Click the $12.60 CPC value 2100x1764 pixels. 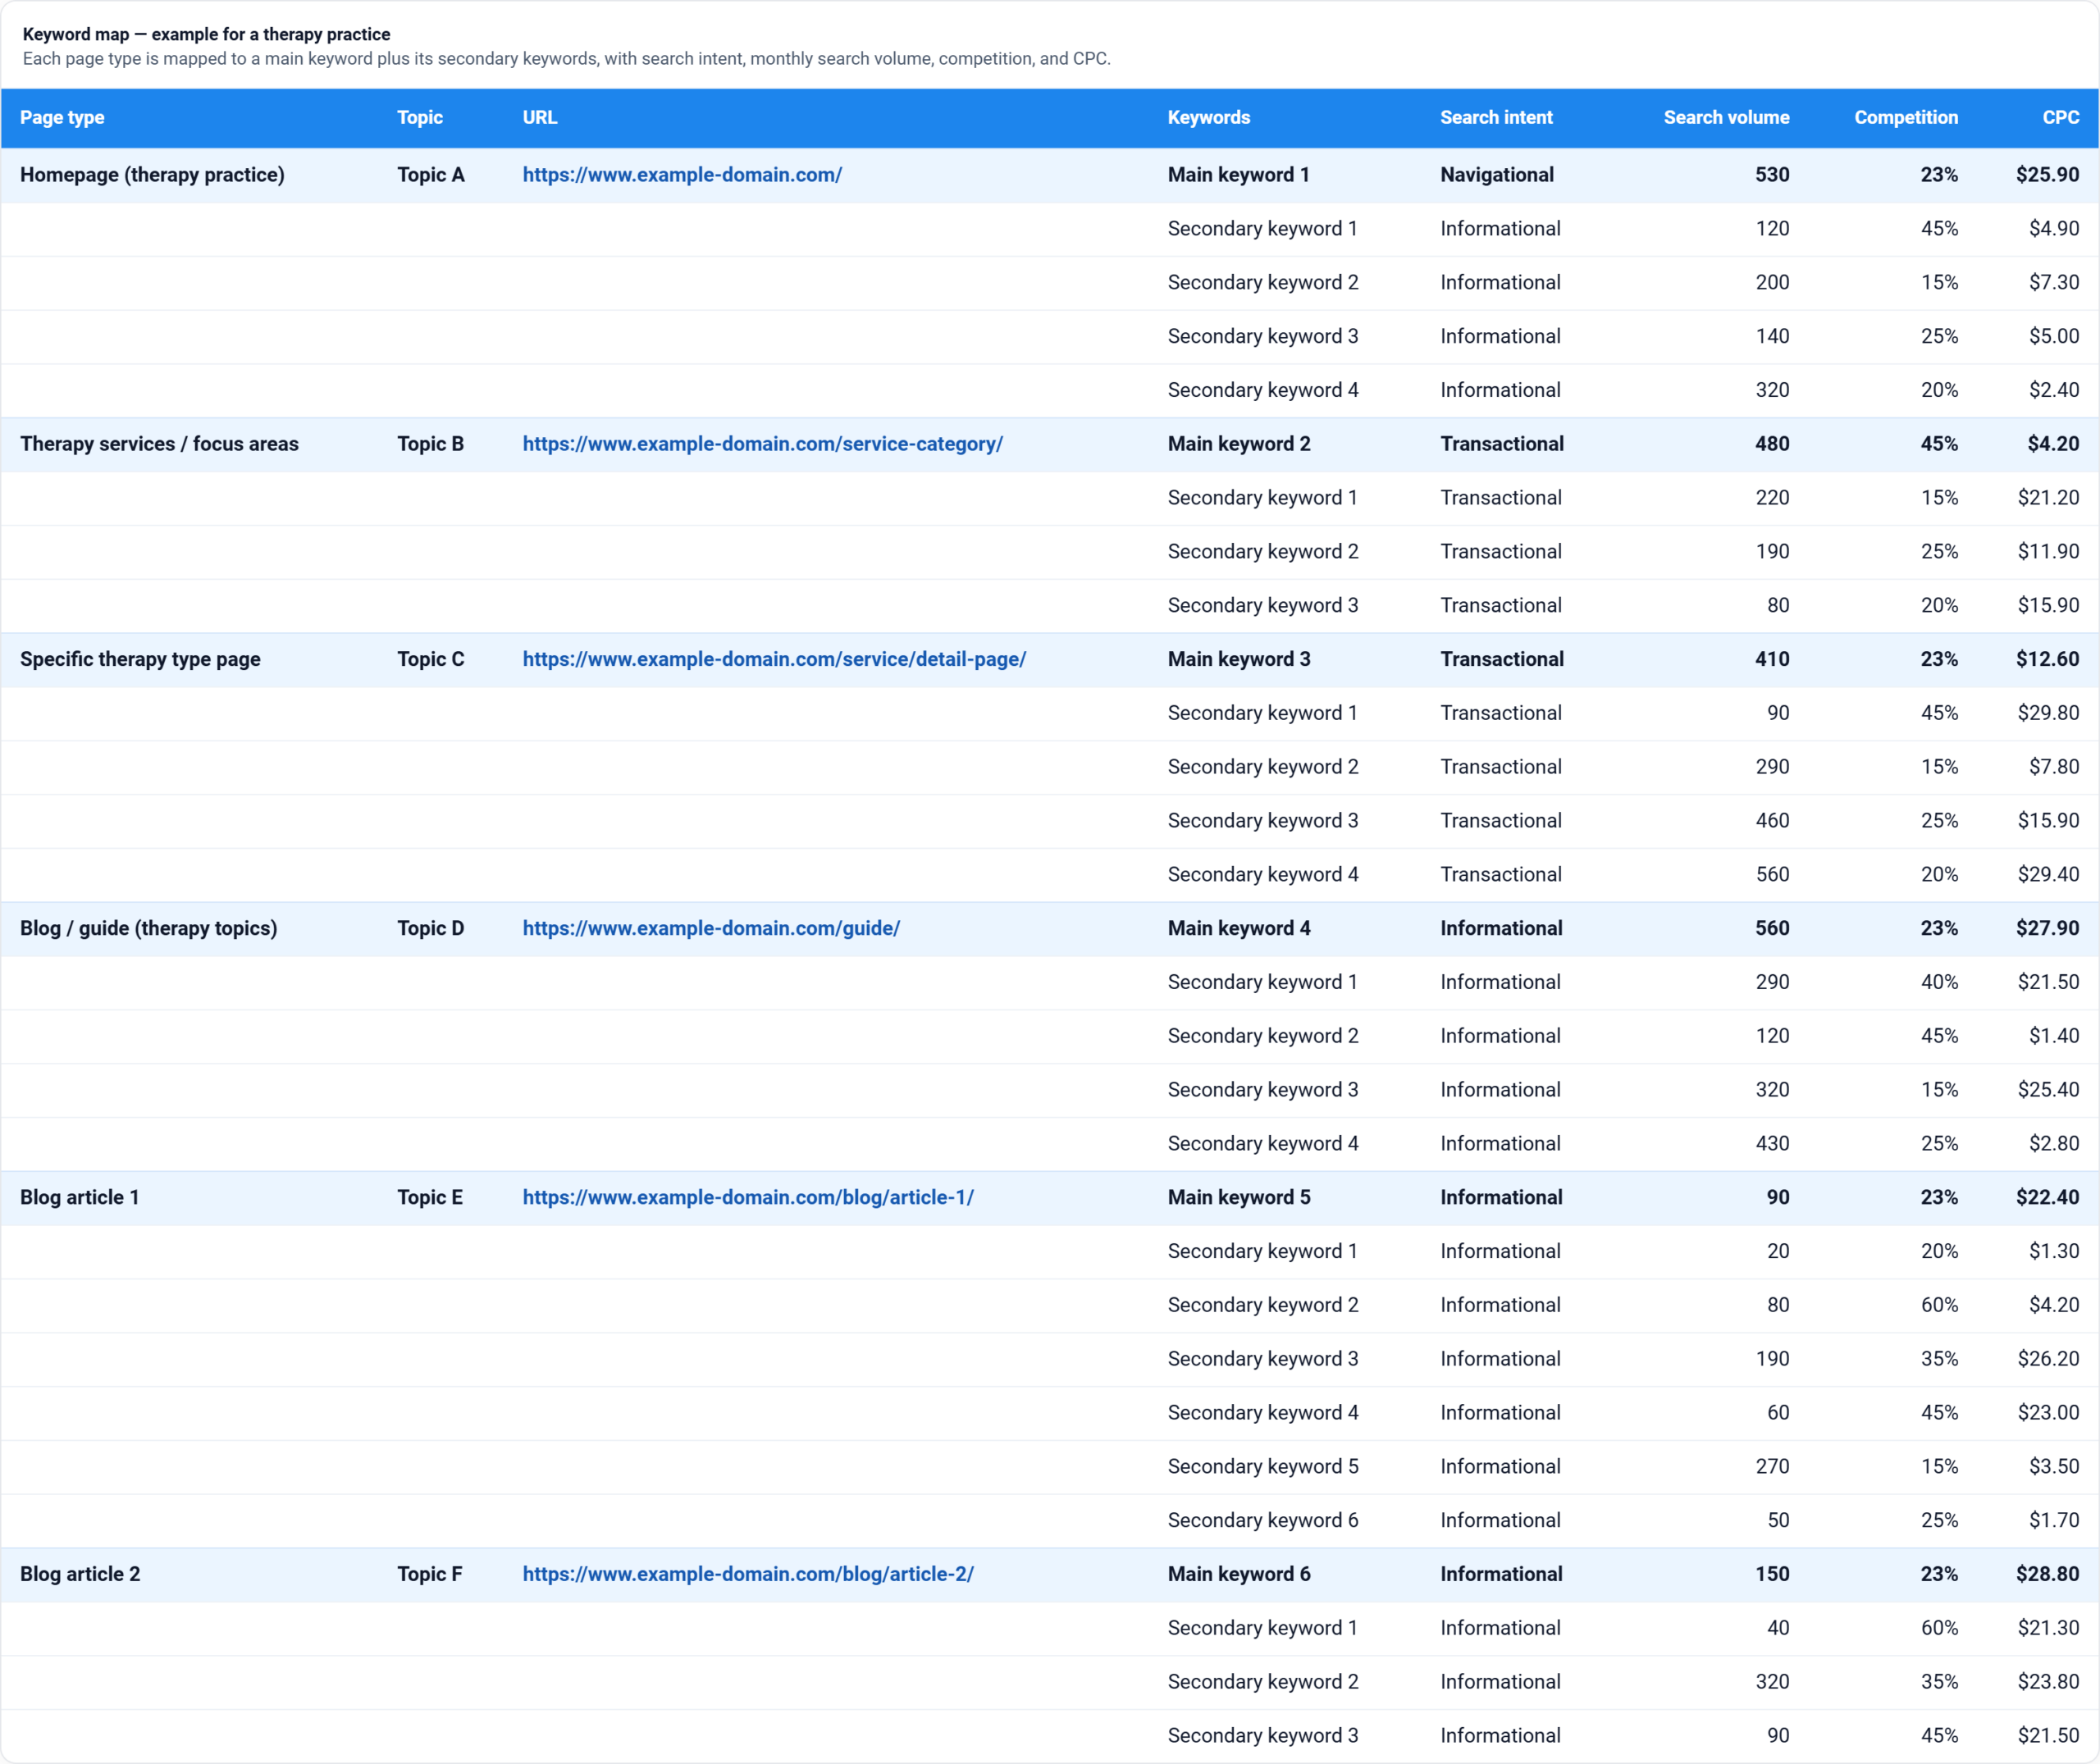(2047, 659)
